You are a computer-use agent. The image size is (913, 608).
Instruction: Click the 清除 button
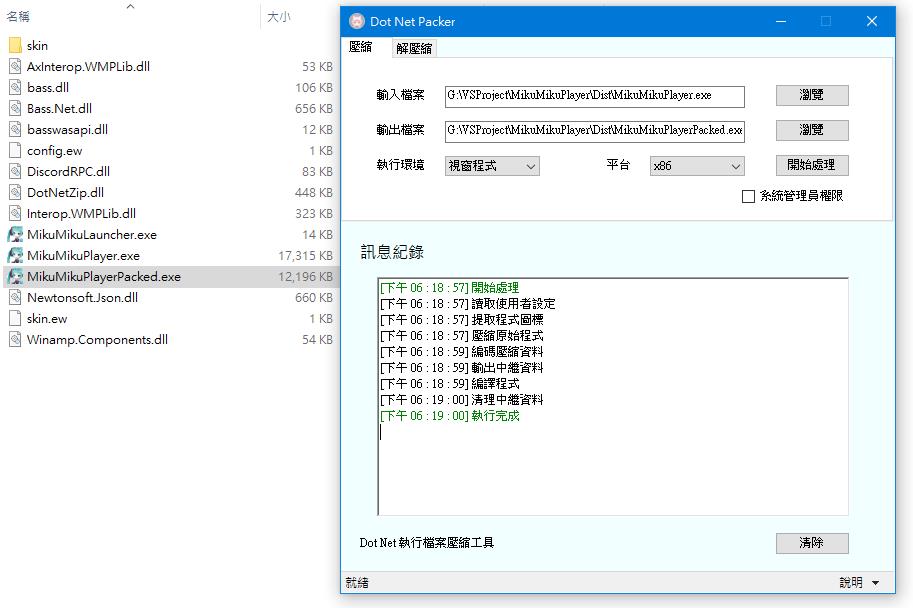tap(812, 543)
